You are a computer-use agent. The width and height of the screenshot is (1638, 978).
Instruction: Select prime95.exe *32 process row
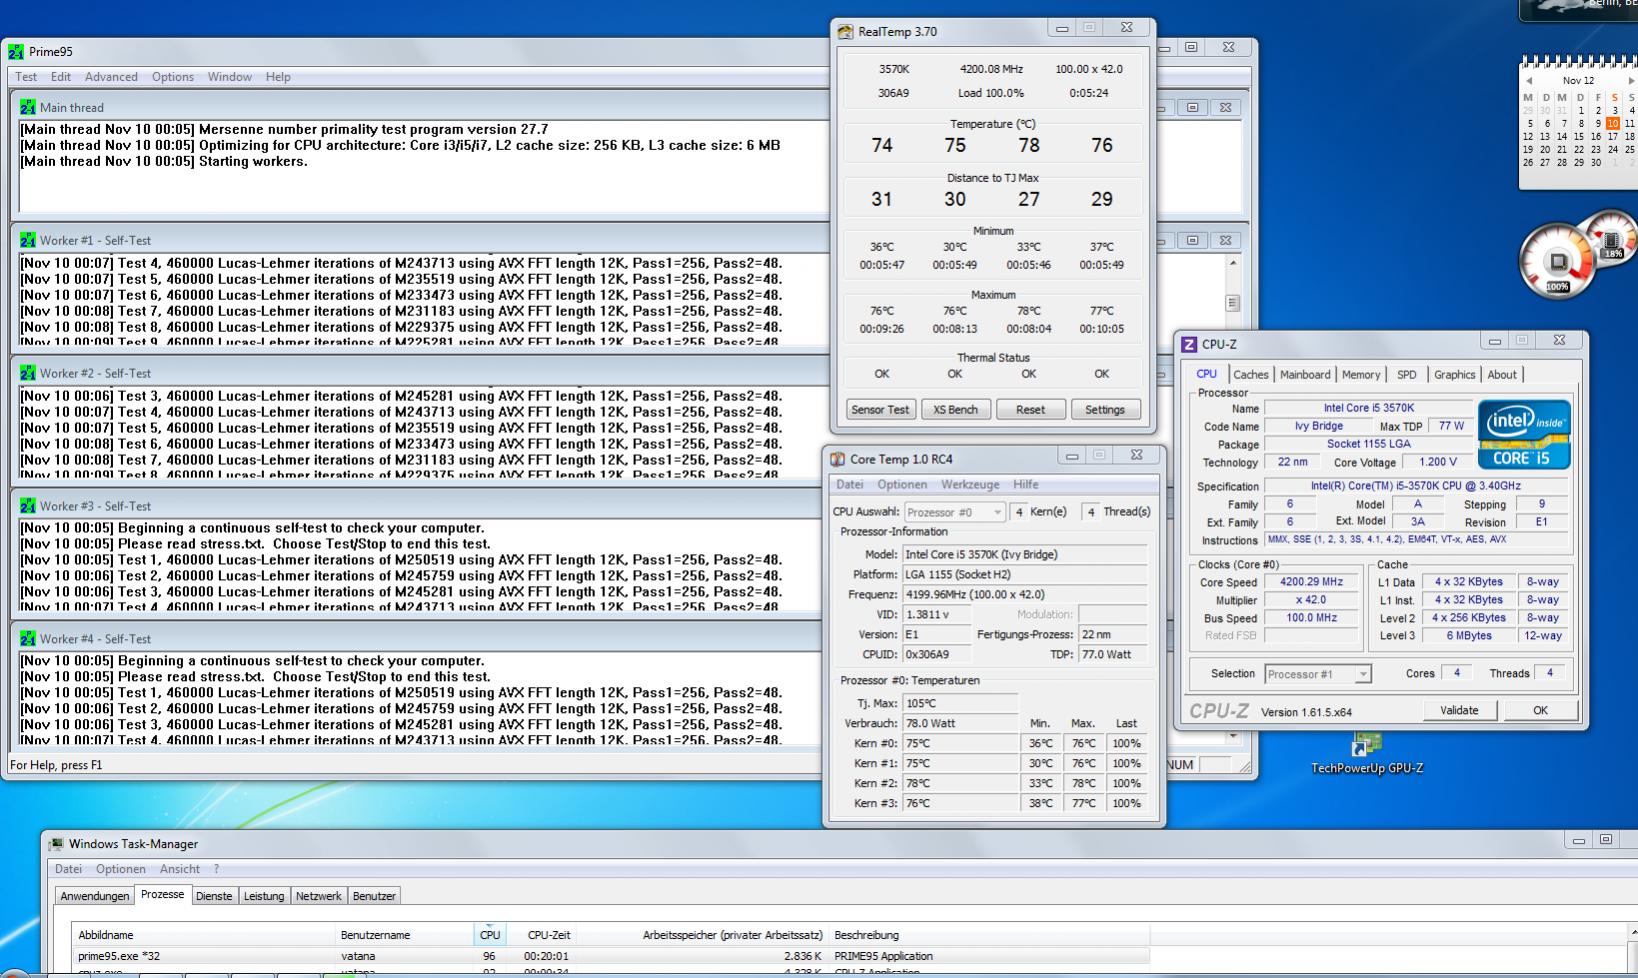point(611,957)
